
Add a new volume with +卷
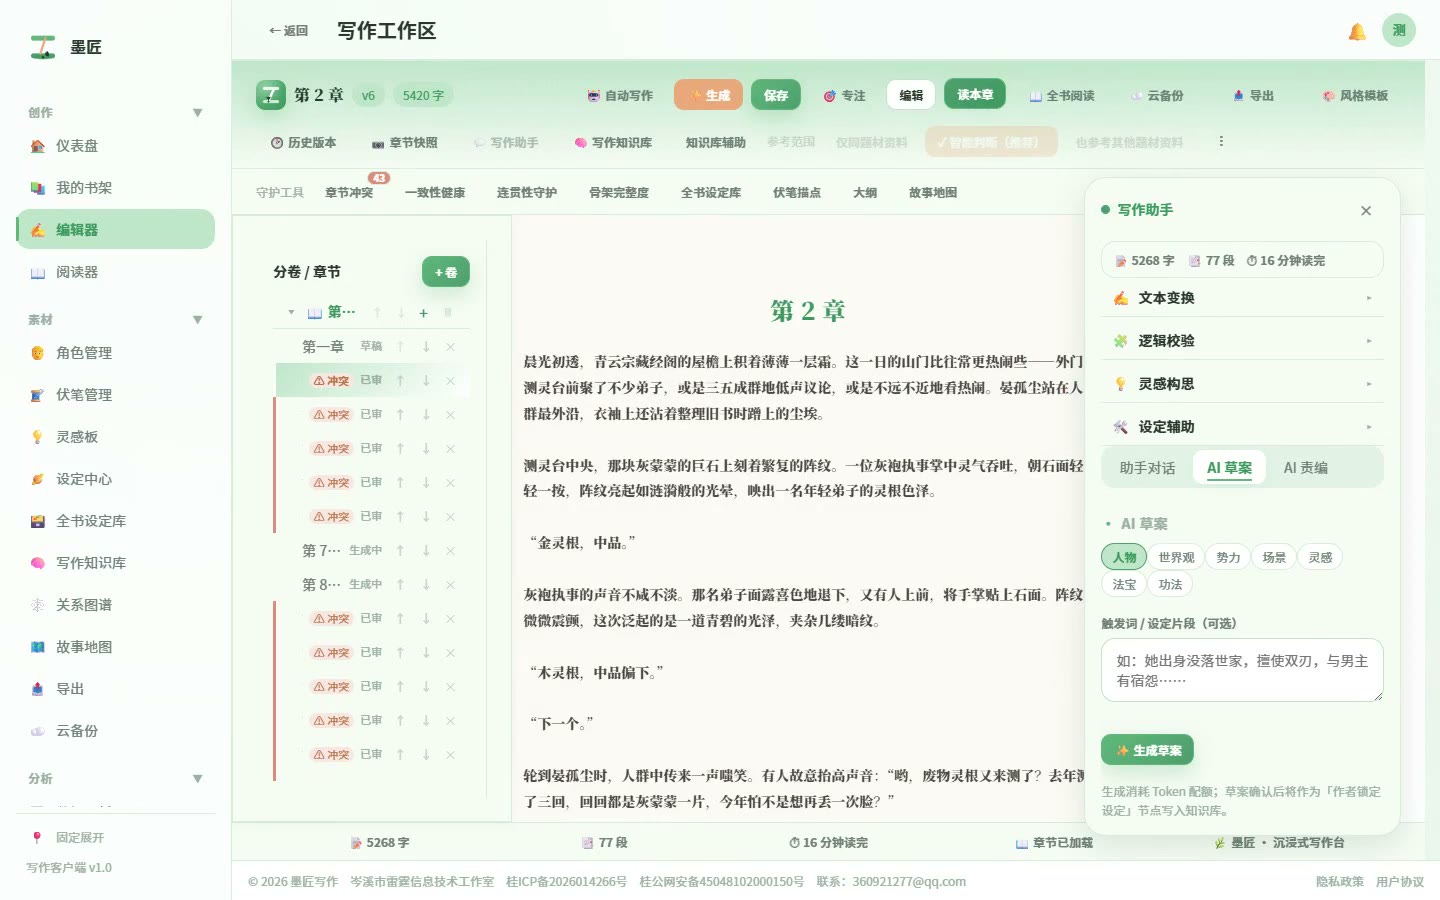[x=446, y=272]
